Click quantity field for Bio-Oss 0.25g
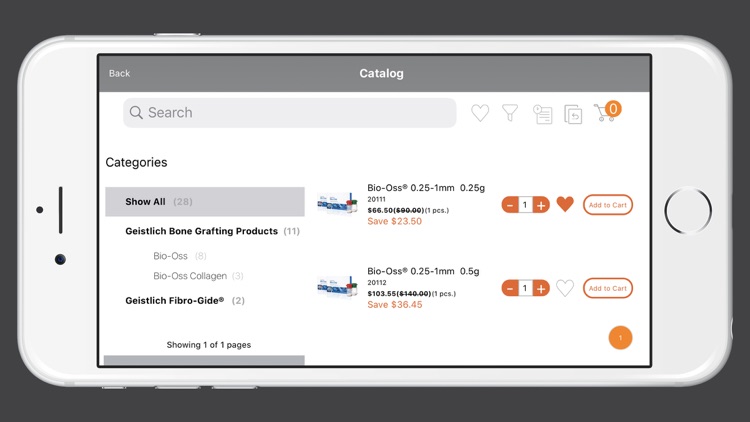This screenshot has width=750, height=422. [x=525, y=205]
